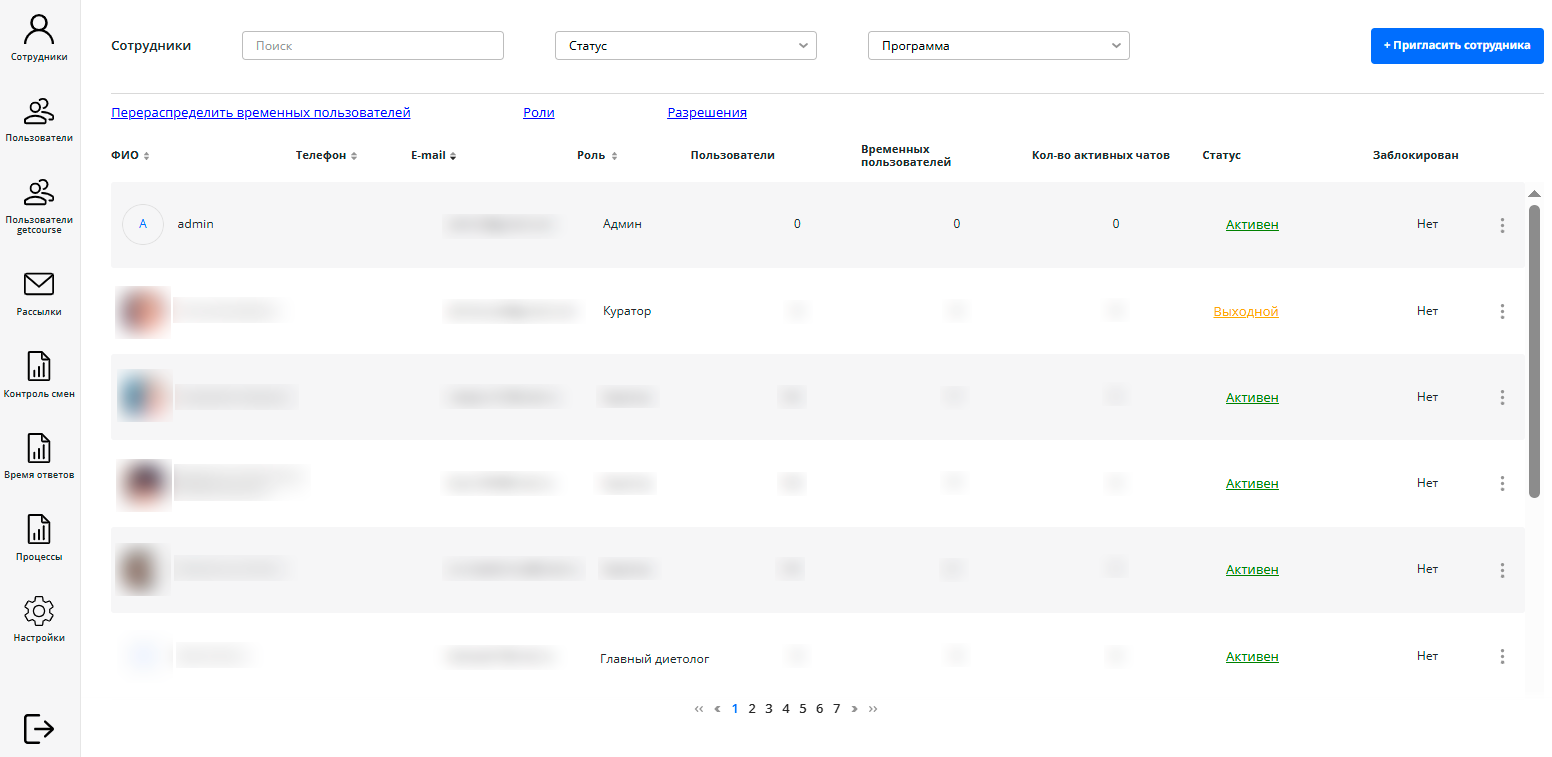
Task: Open the Роли link
Action: (x=539, y=113)
